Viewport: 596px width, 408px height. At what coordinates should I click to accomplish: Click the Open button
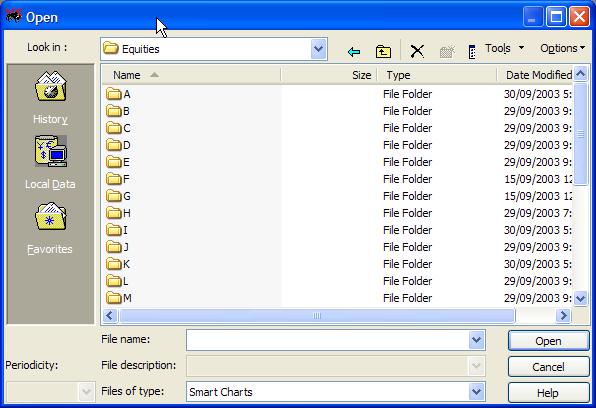pyautogui.click(x=548, y=341)
